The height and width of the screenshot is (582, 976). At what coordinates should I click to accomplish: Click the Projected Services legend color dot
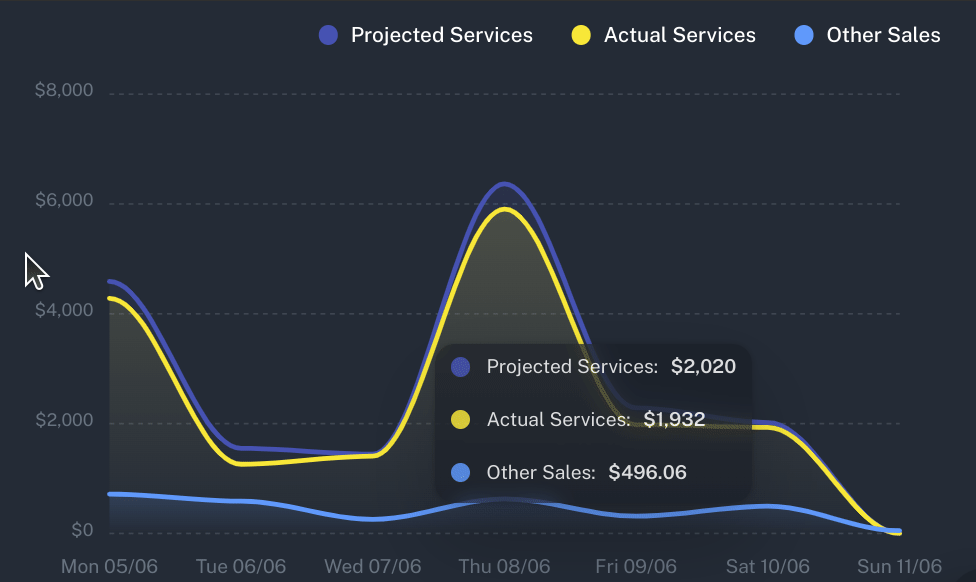coord(329,35)
